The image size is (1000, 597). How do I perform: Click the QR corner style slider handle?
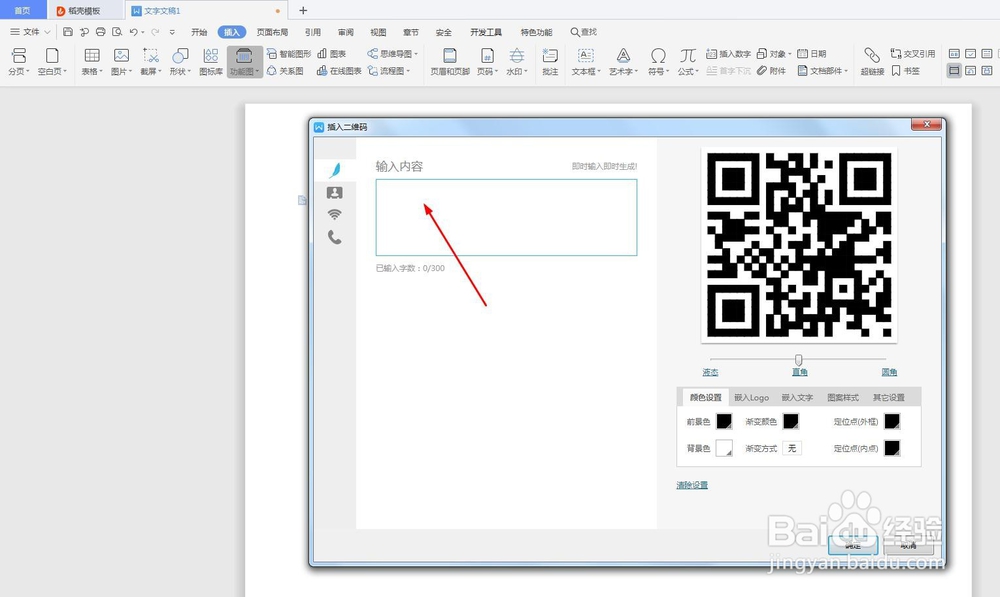tap(798, 360)
